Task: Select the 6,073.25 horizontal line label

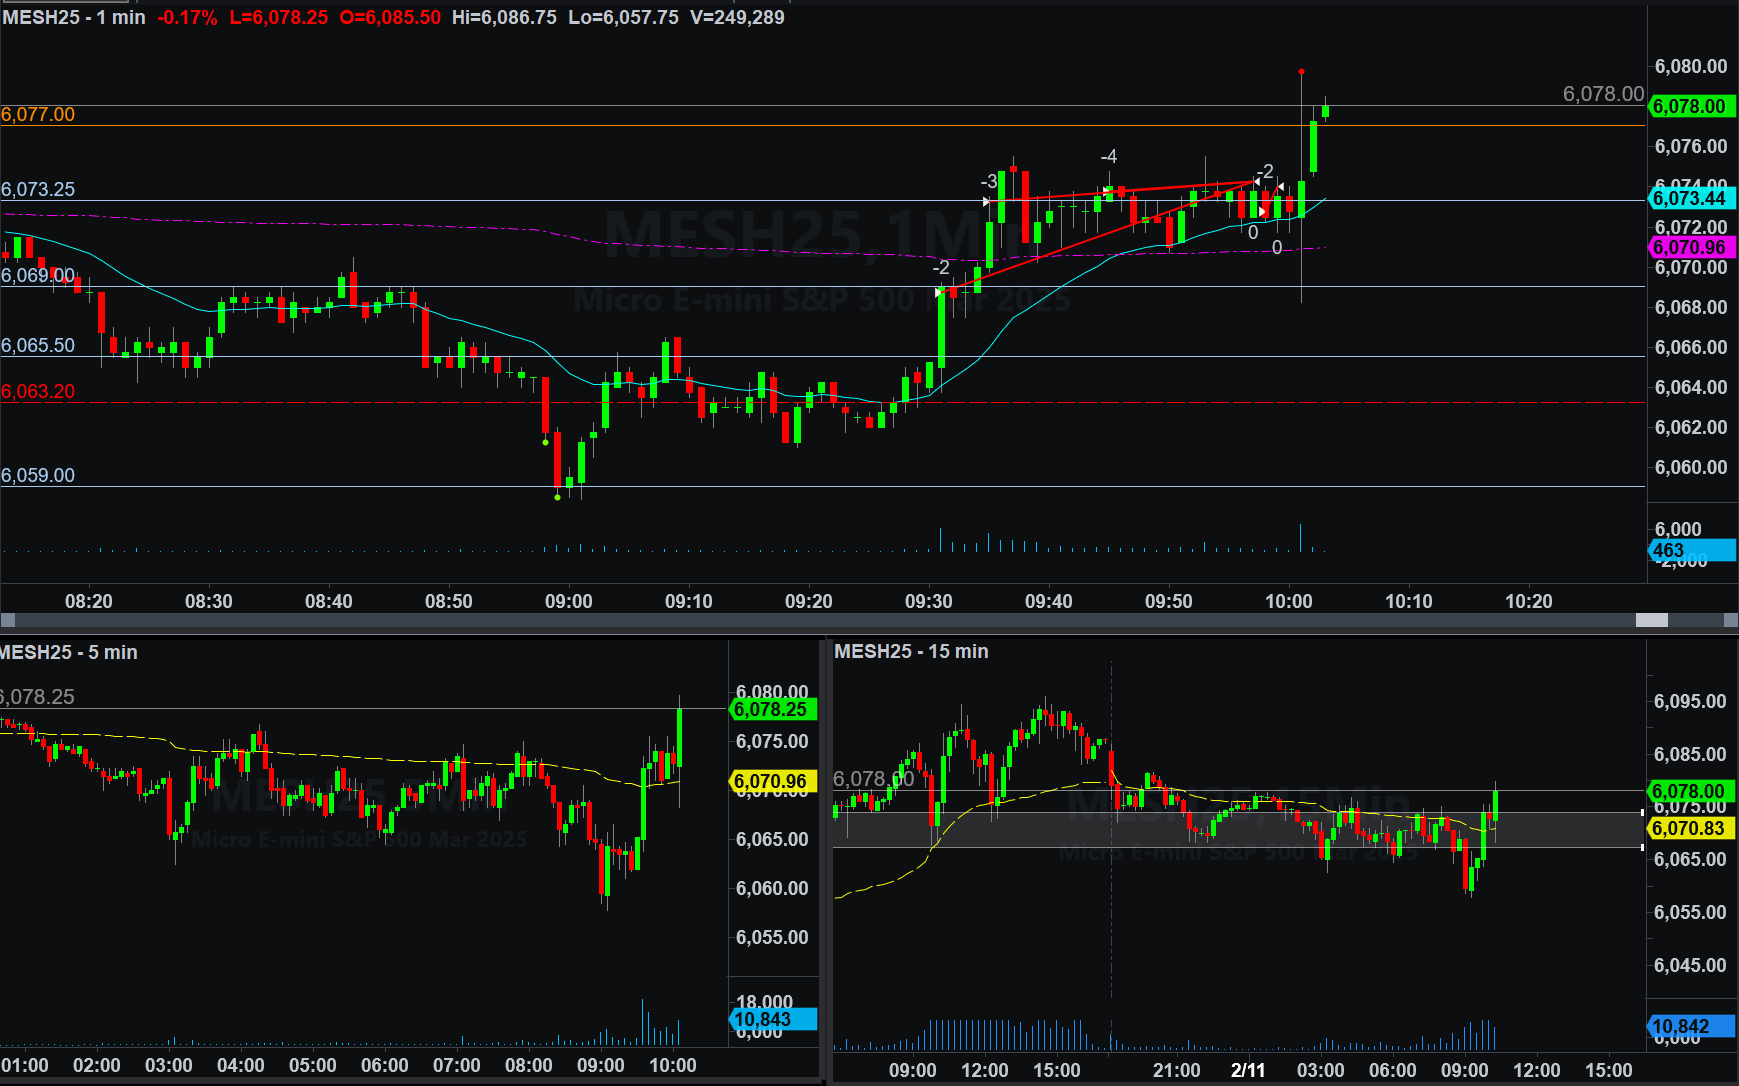Action: point(38,189)
